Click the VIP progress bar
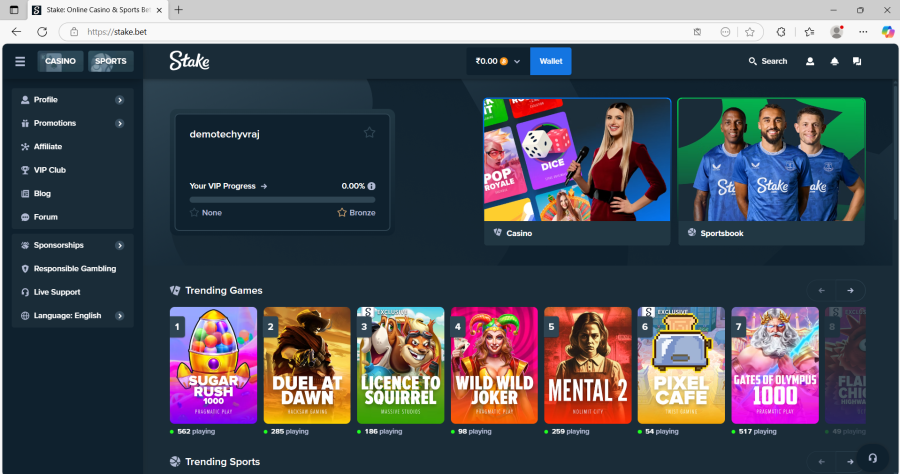 point(282,200)
